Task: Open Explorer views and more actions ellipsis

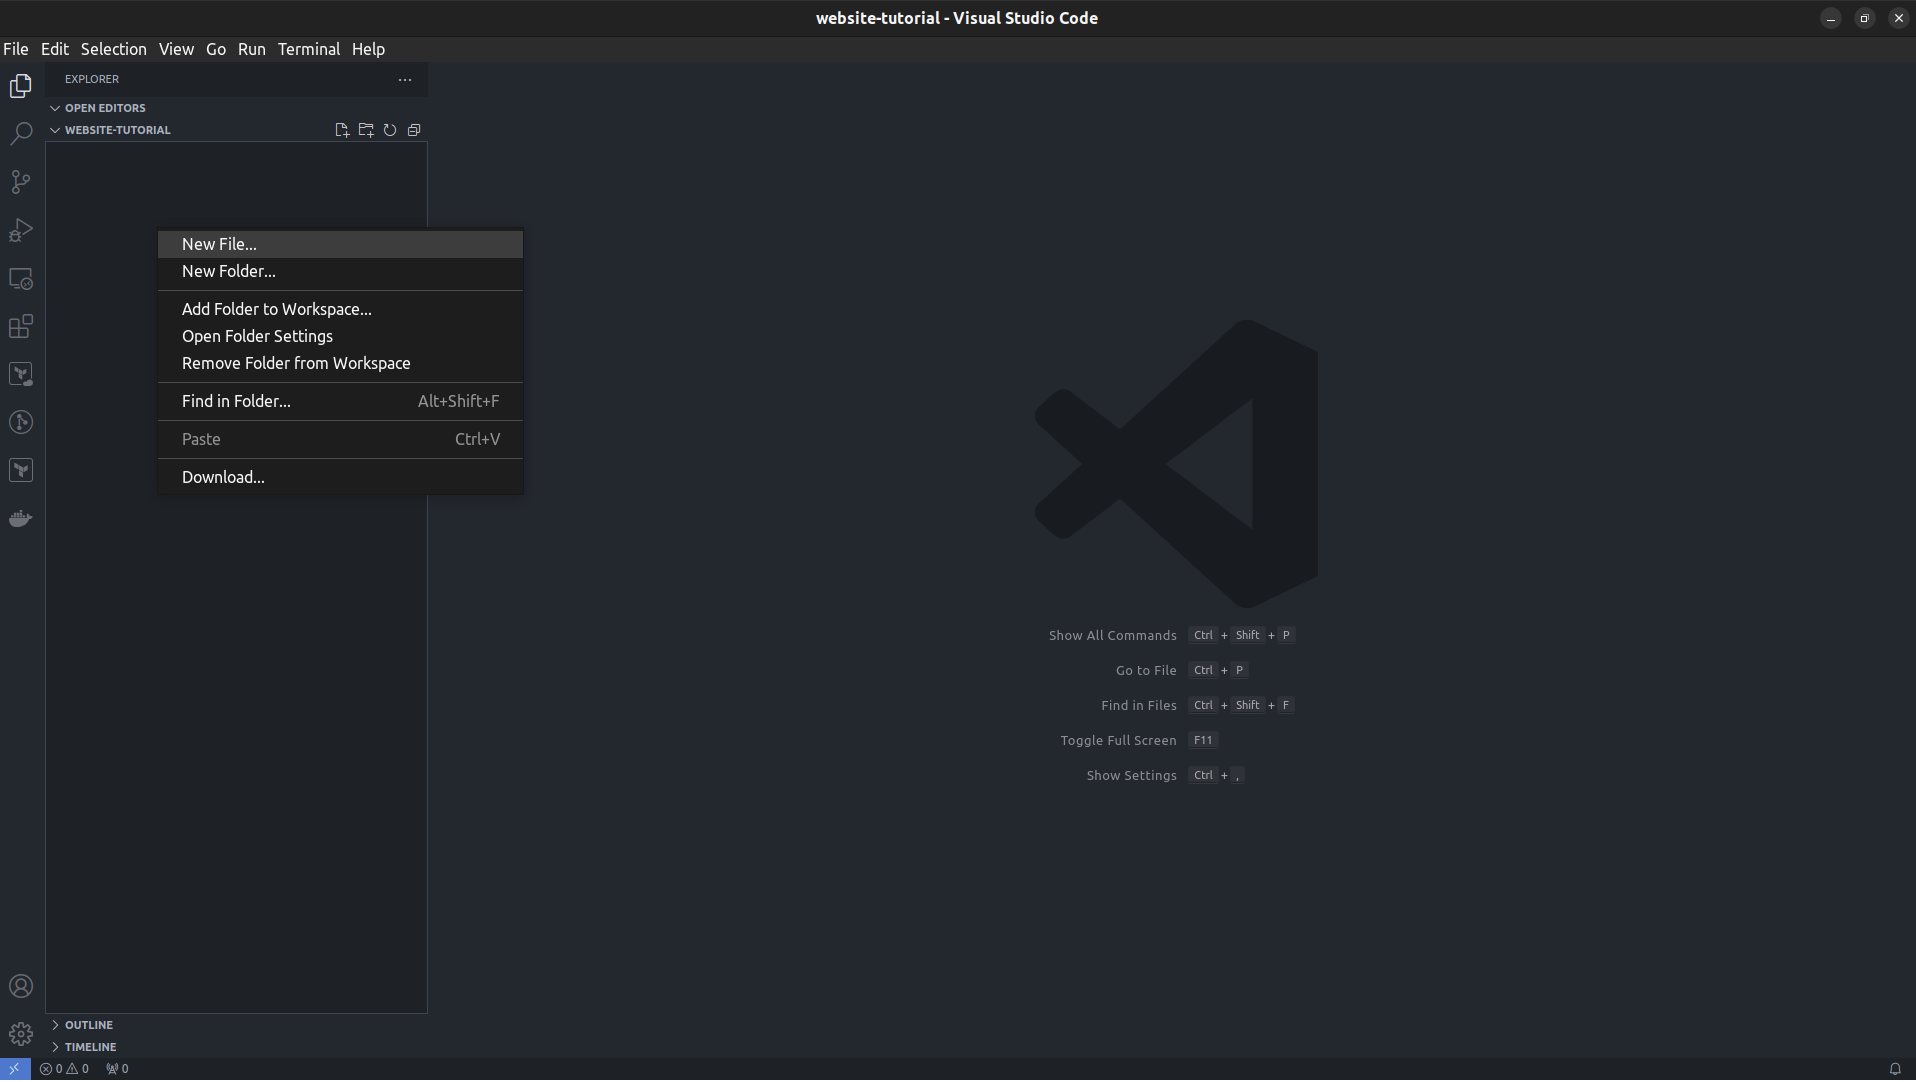Action: coord(405,79)
